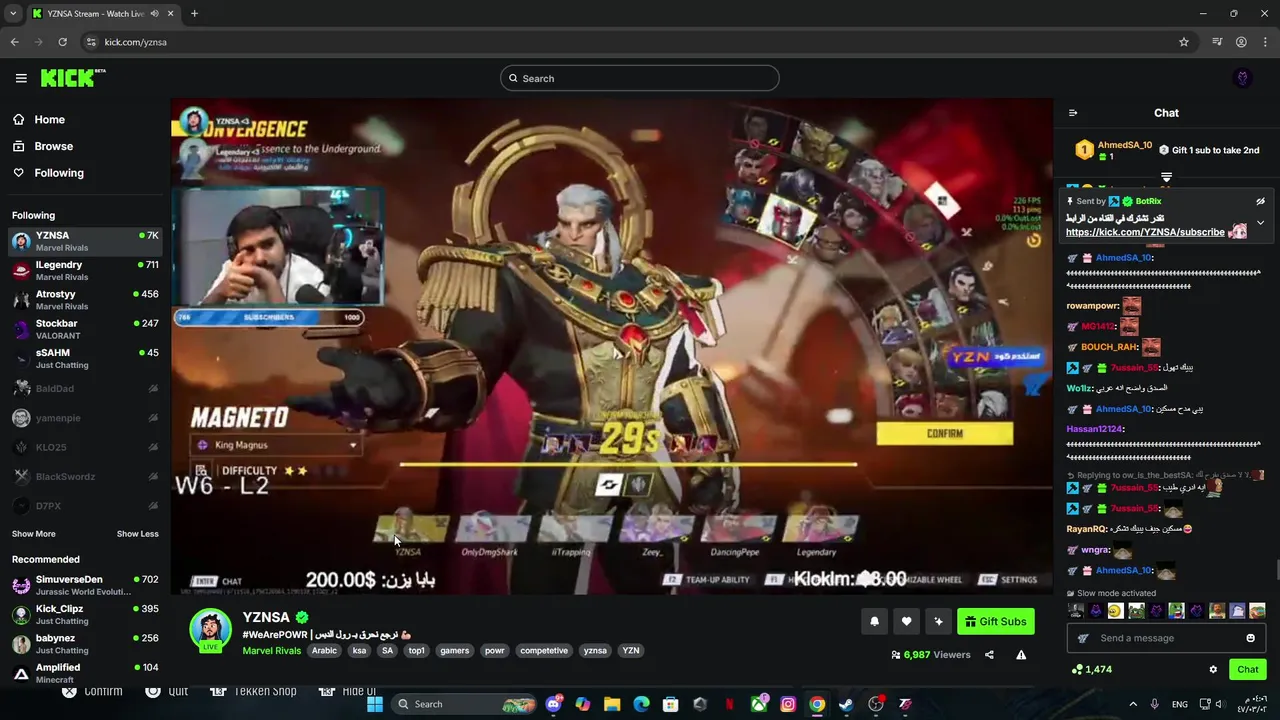
Task: Select the top1 tag
Action: [x=417, y=650]
